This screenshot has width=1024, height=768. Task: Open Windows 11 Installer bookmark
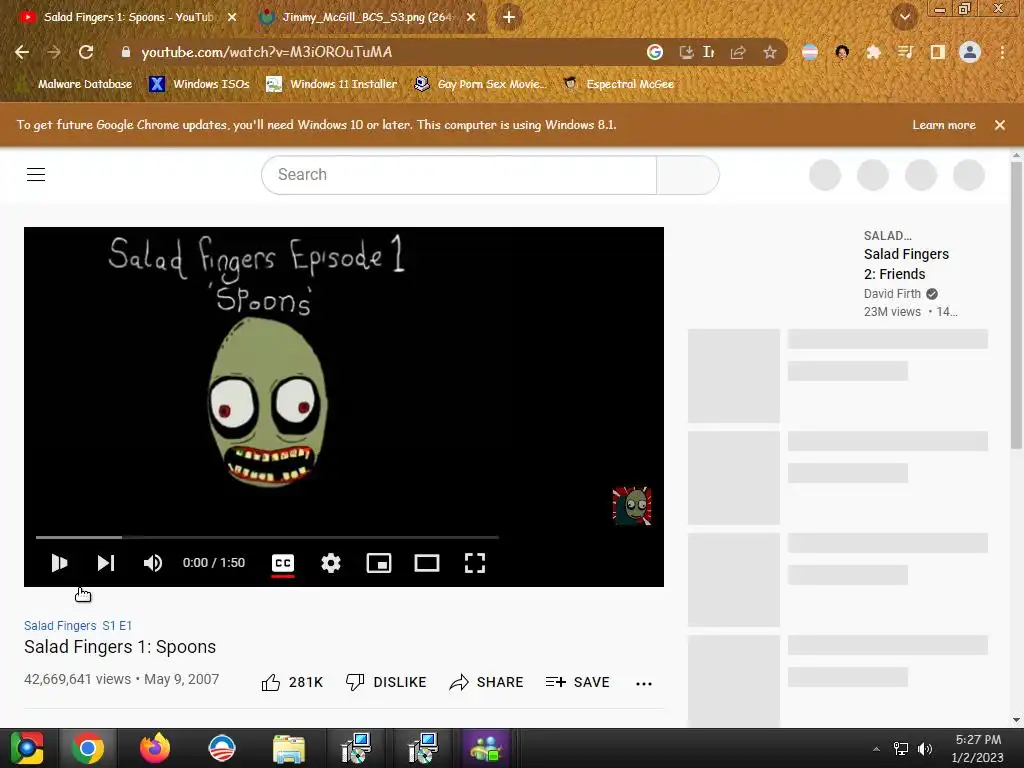(332, 84)
